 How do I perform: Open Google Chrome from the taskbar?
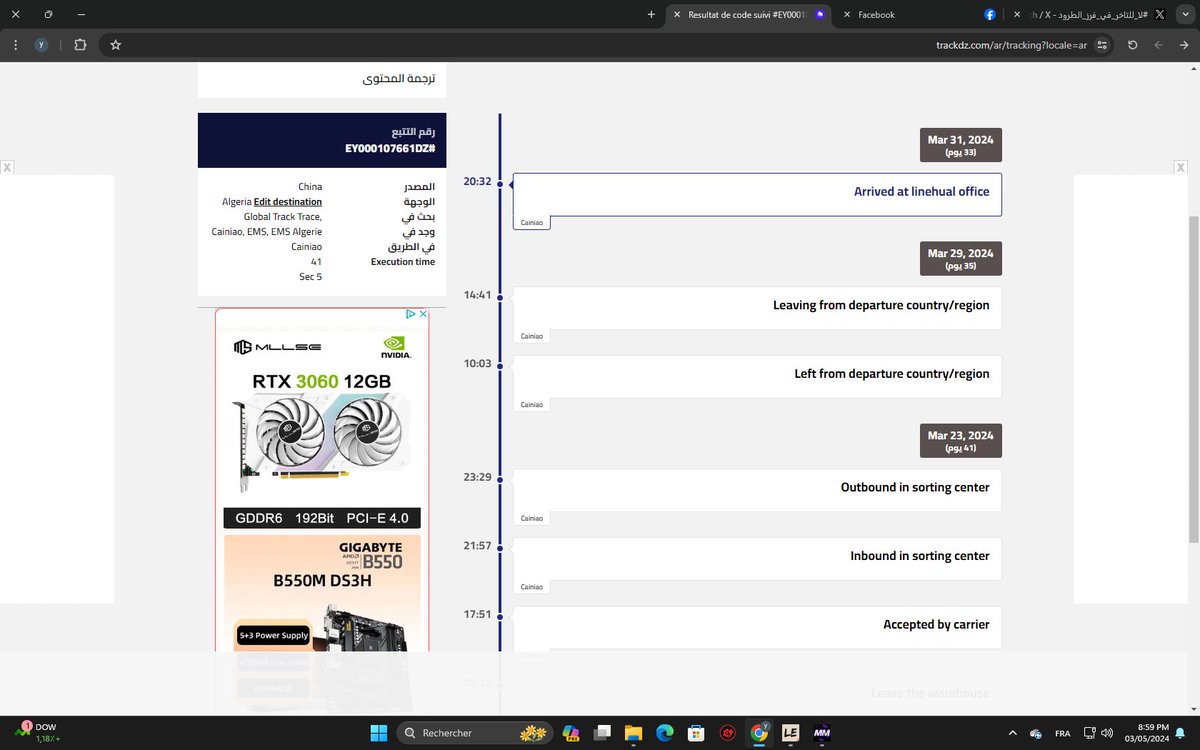[x=759, y=733]
